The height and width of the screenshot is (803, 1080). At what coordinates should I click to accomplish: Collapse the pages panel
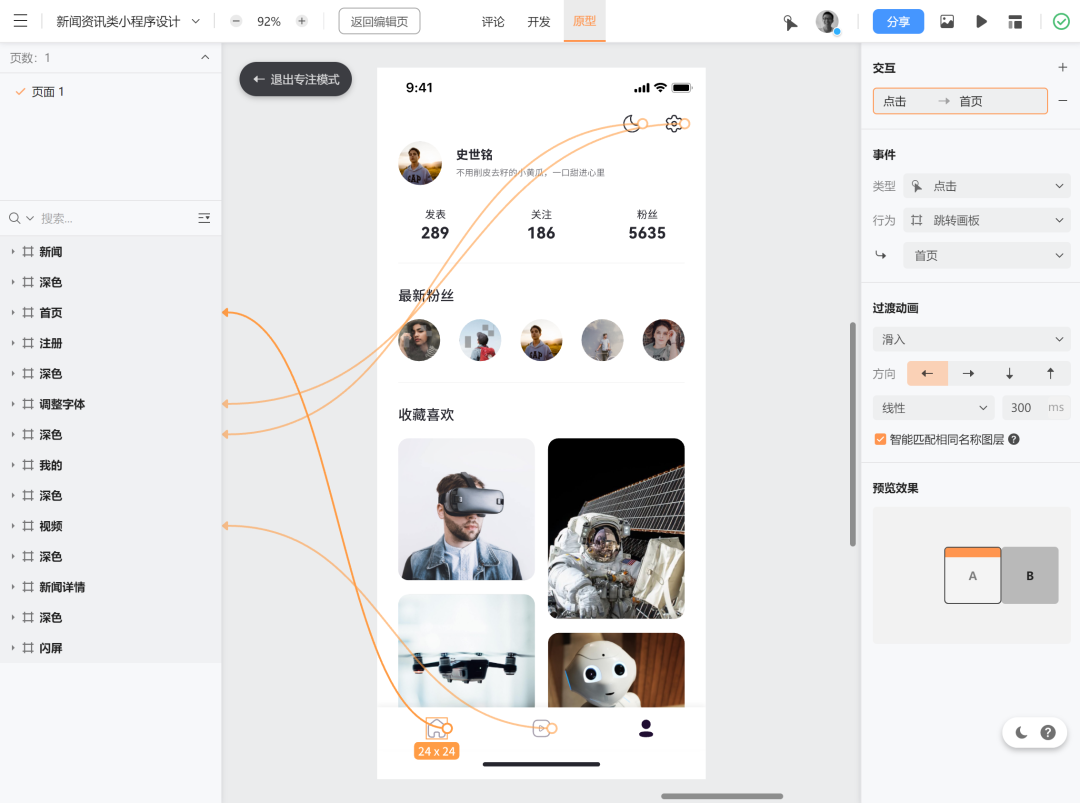pos(205,57)
